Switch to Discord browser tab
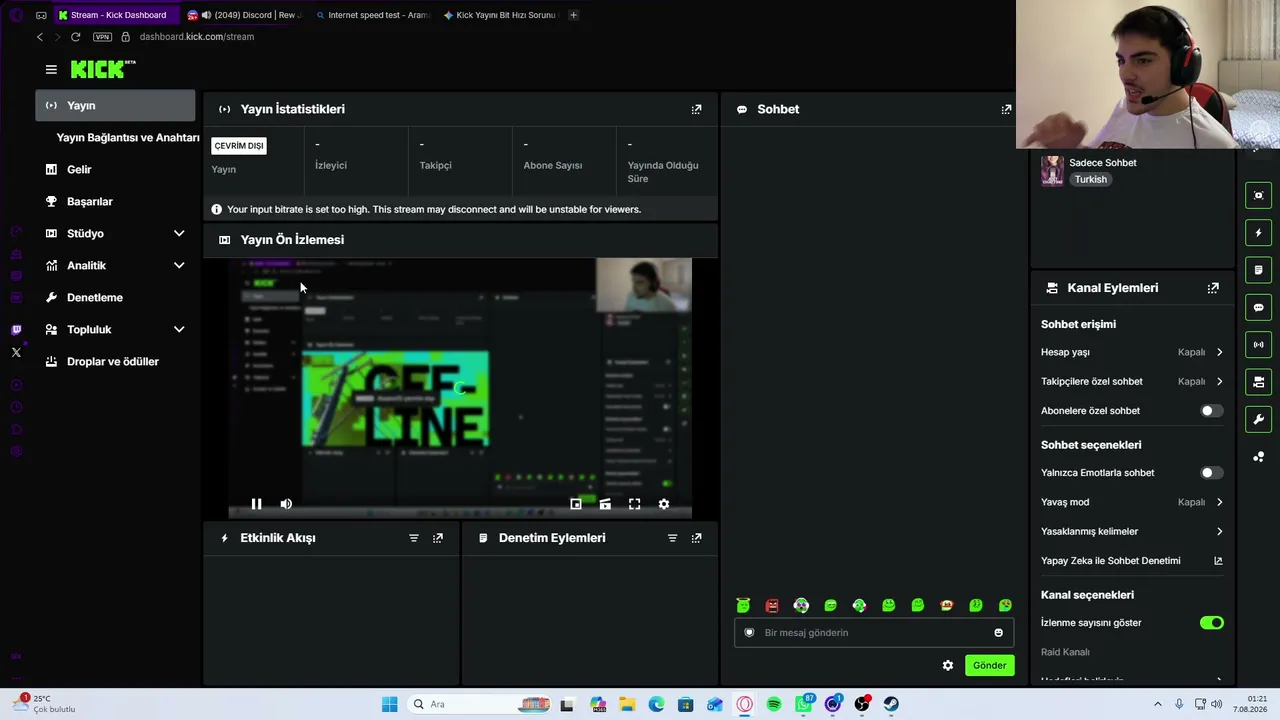Image resolution: width=1280 pixels, height=720 pixels. [x=244, y=15]
